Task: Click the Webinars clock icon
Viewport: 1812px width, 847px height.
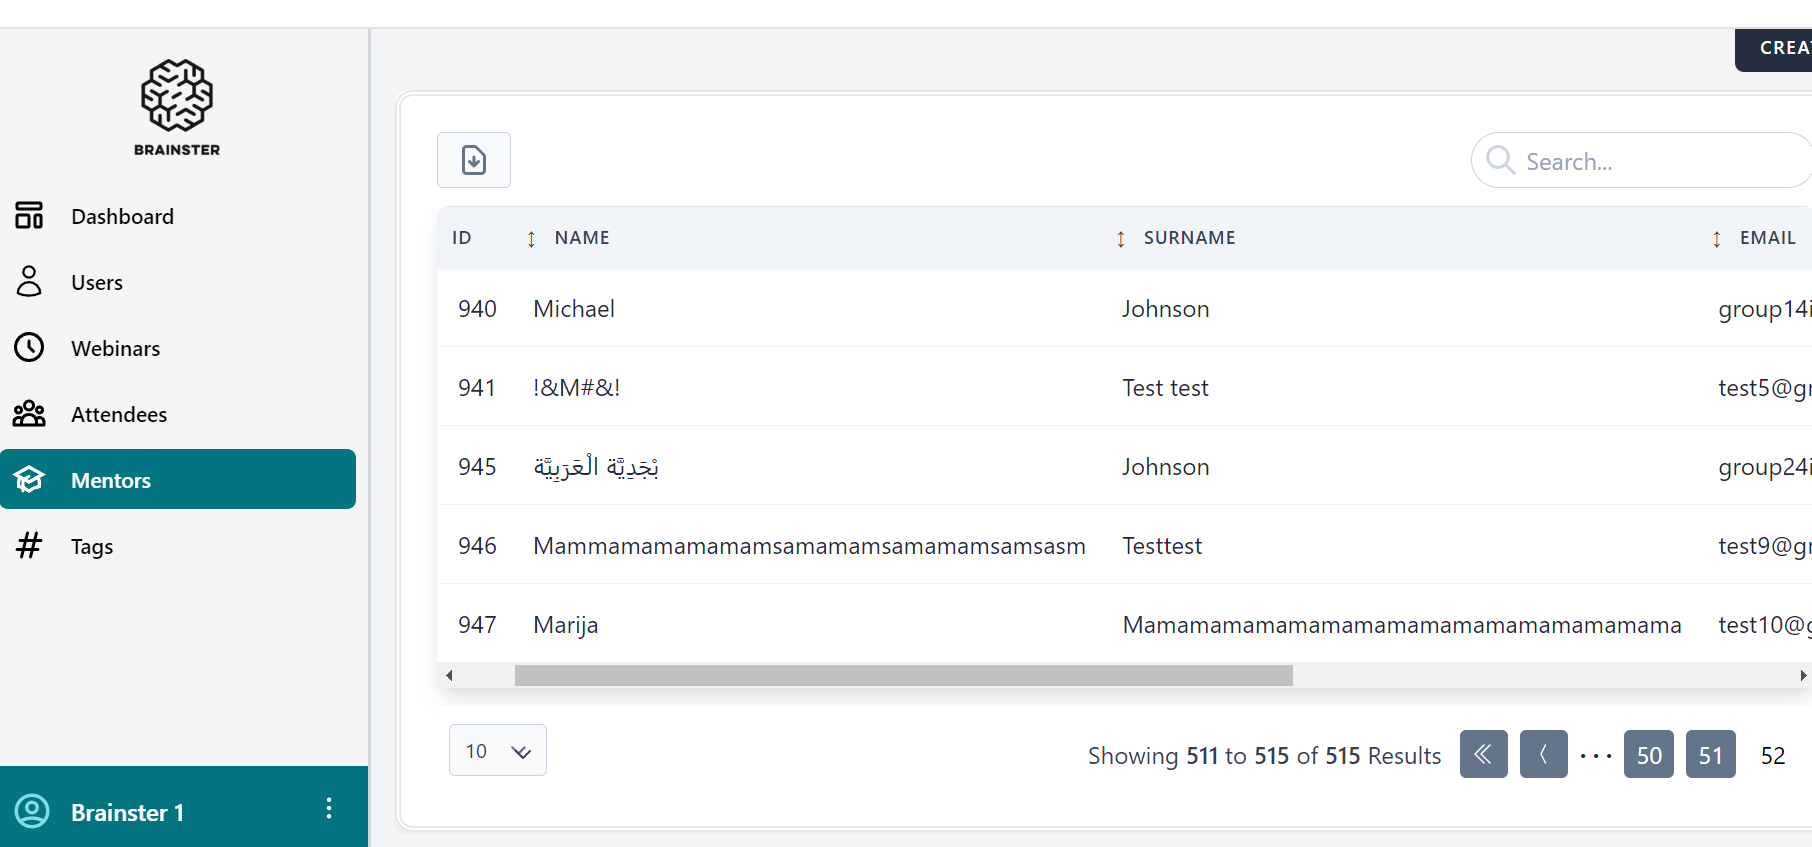Action: (x=29, y=348)
